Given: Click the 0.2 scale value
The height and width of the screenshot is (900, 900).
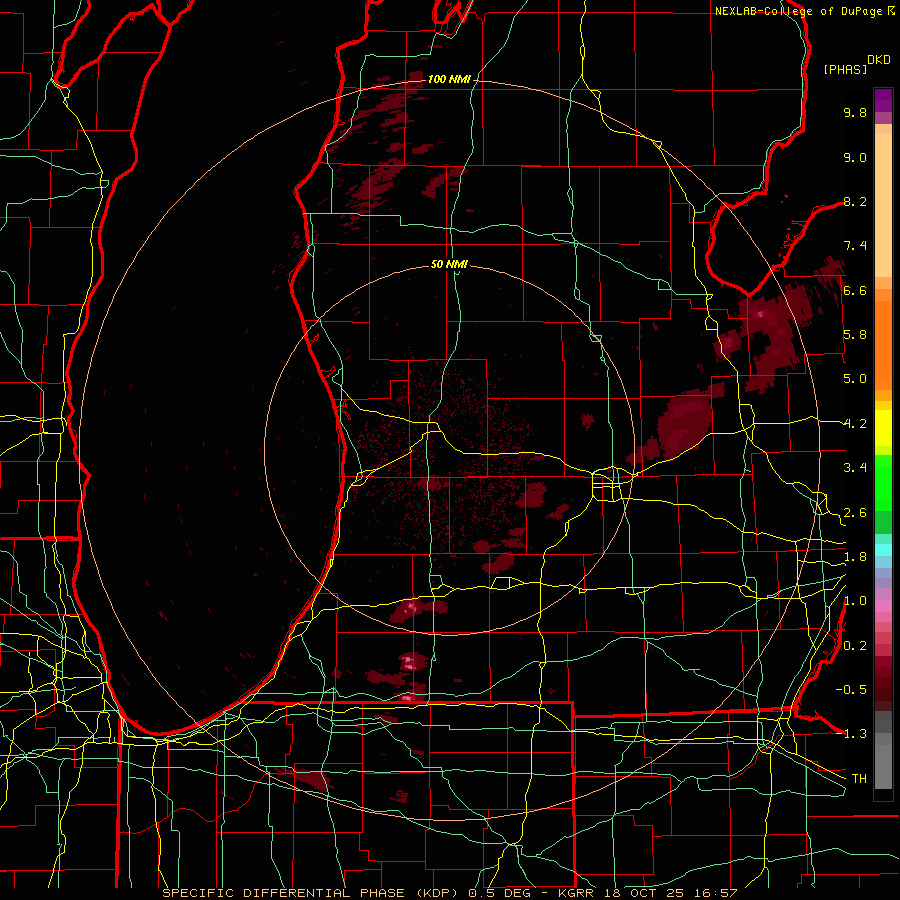Looking at the screenshot, I should pos(855,646).
